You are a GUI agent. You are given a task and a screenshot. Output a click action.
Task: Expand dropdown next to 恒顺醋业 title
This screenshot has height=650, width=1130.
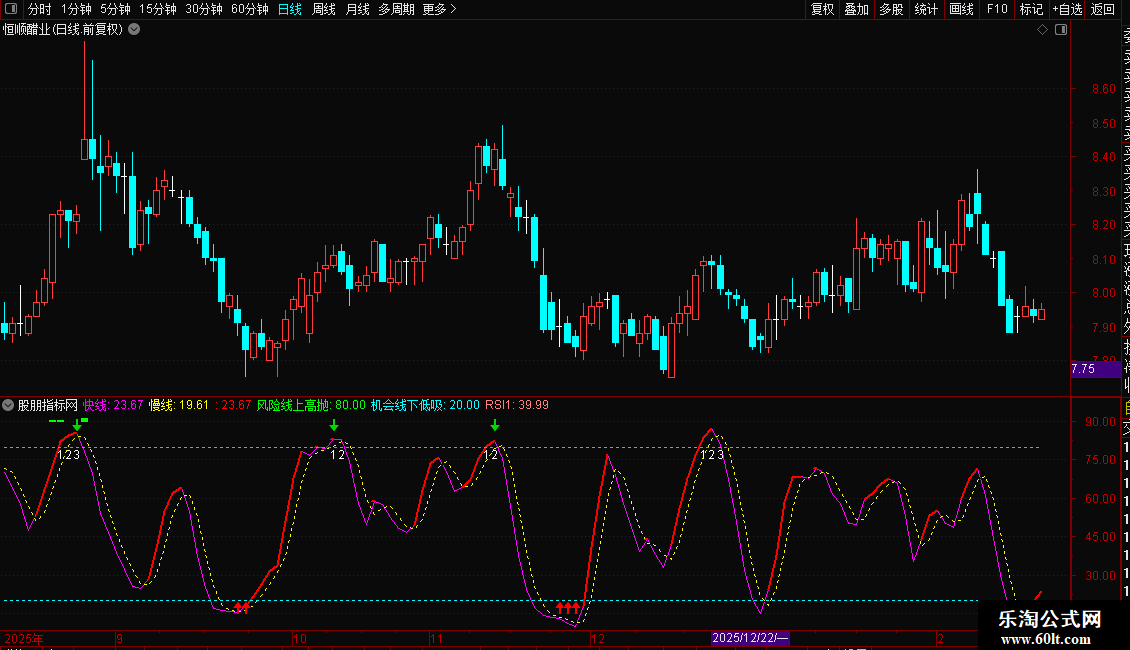click(134, 30)
